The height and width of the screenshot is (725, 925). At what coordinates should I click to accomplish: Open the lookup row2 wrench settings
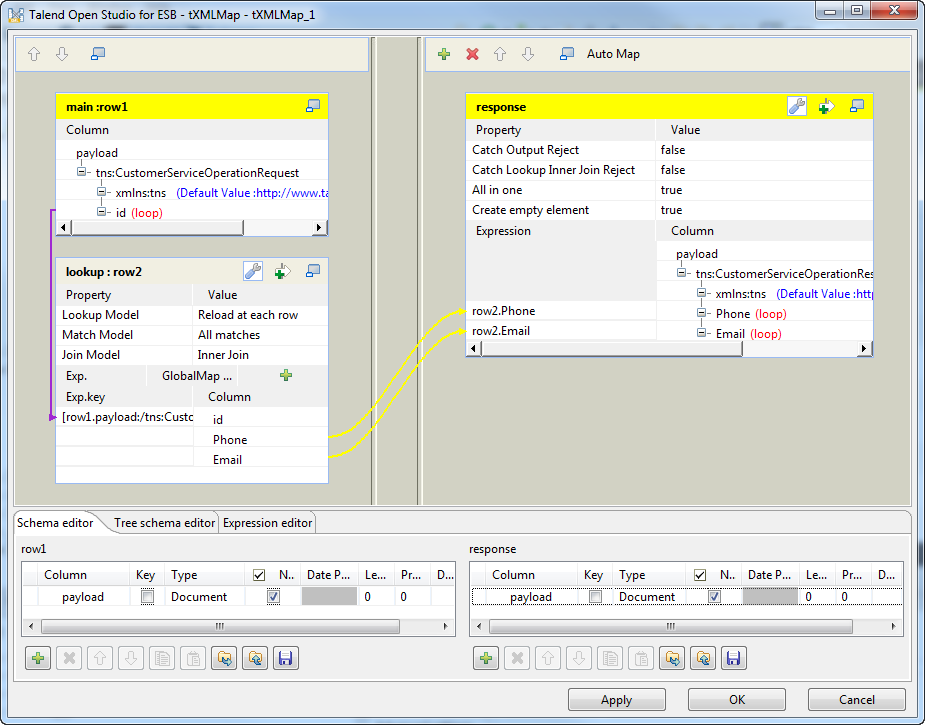(253, 271)
